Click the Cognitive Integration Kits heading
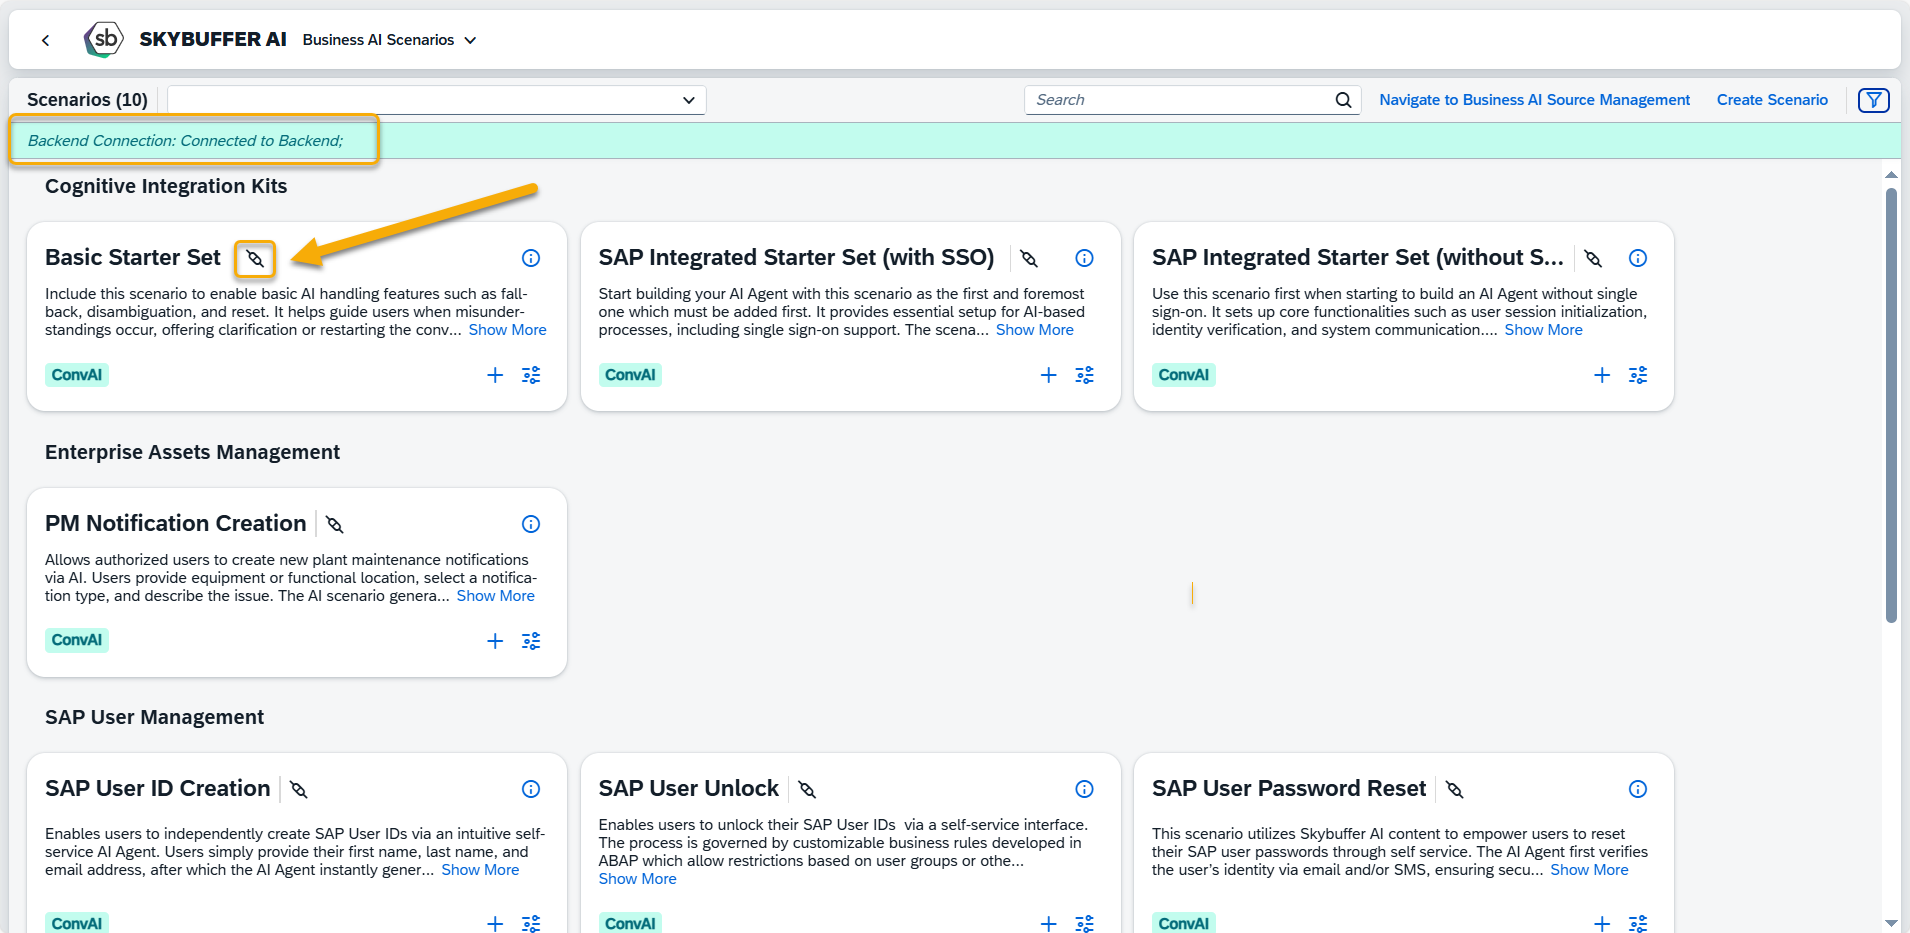1910x933 pixels. click(166, 186)
